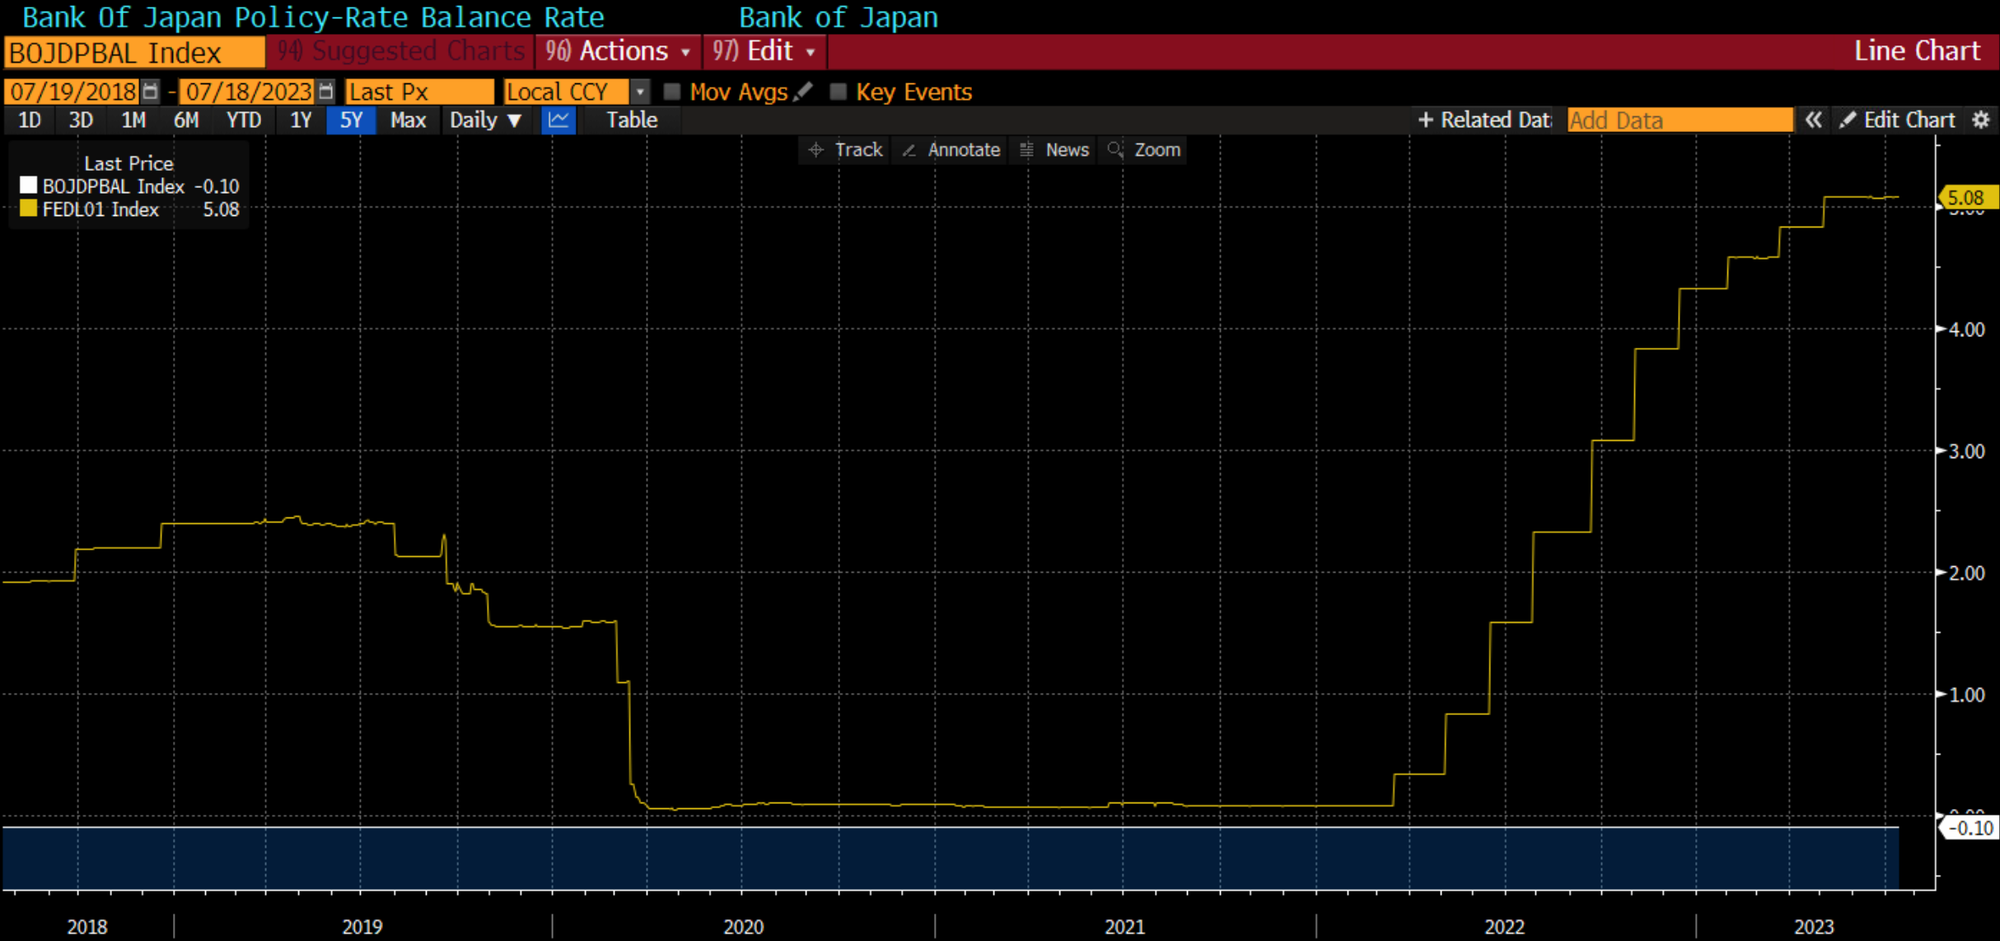Image resolution: width=2000 pixels, height=941 pixels.
Task: Enable the Mov Avgs checkbox
Action: 673,92
